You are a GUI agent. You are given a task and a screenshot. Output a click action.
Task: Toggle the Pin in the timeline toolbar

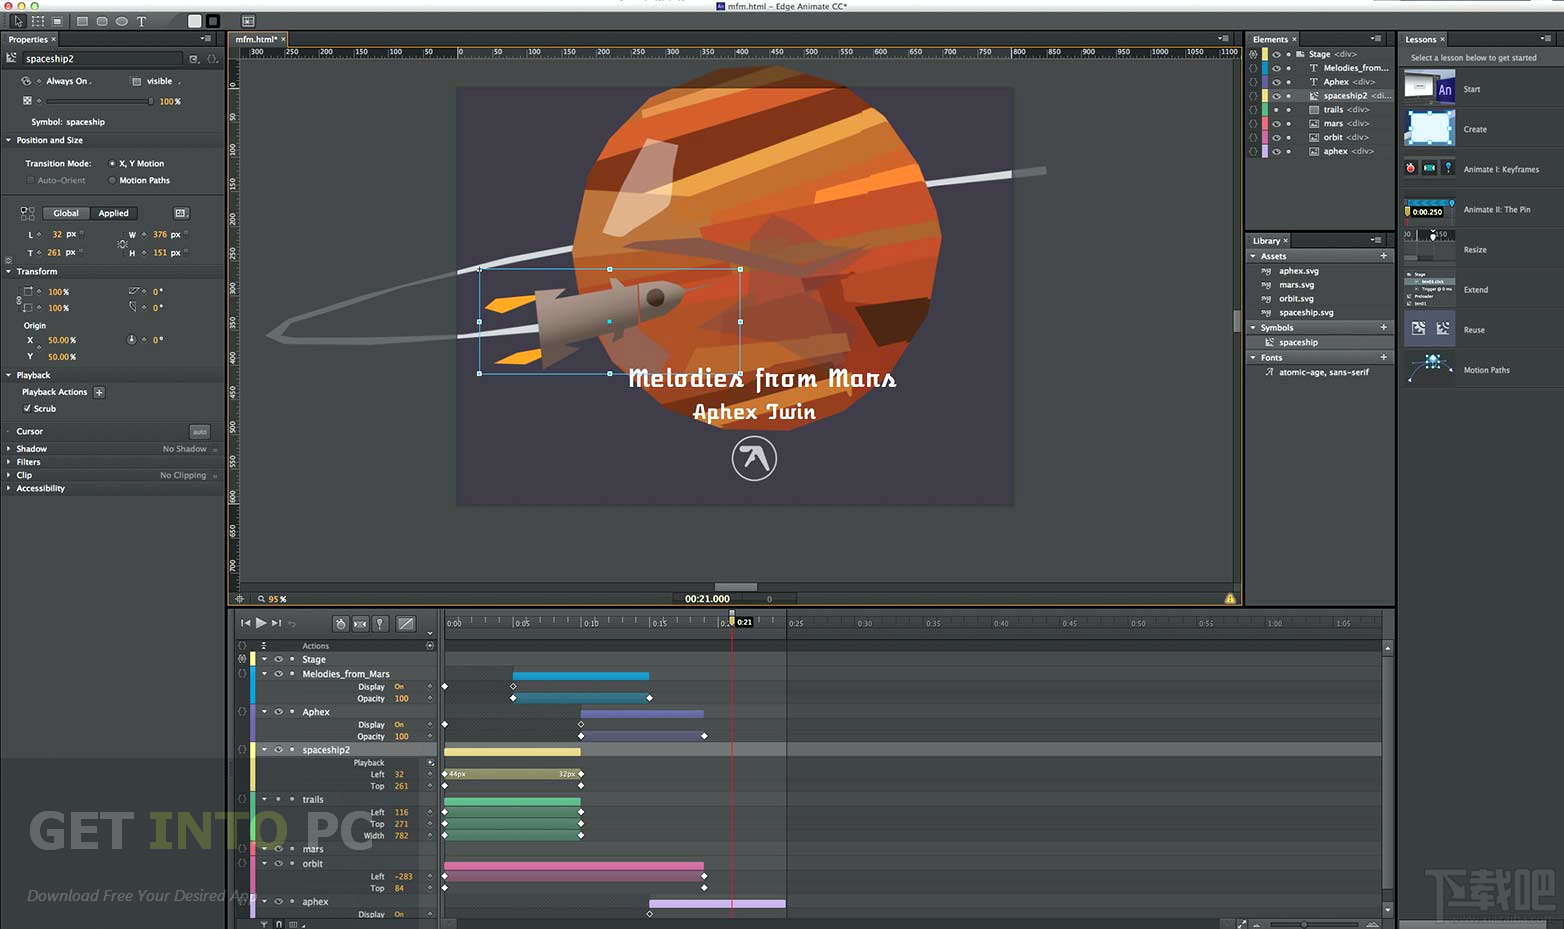tap(380, 623)
